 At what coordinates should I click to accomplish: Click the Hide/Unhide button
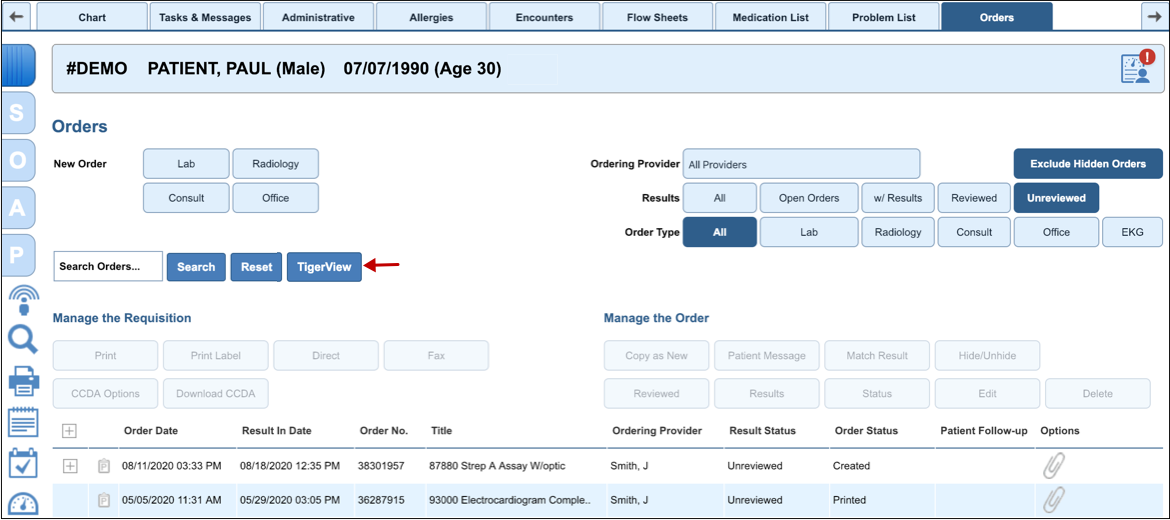point(987,355)
